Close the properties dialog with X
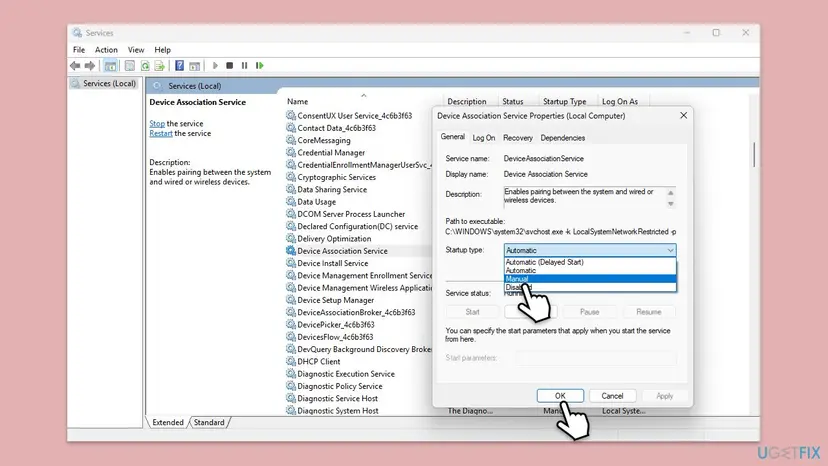The height and width of the screenshot is (466, 828). pos(683,115)
